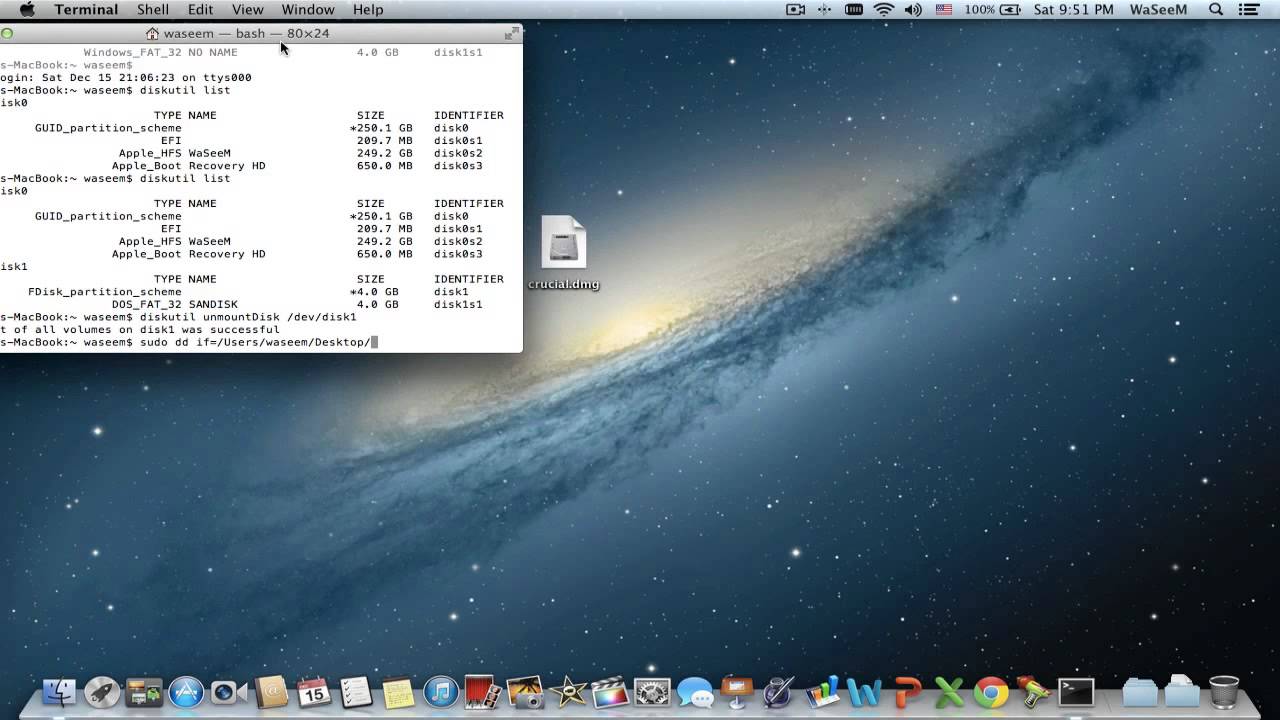Launch Keynote podium icon in Dock
Image resolution: width=1280 pixels, height=720 pixels.
[737, 691]
